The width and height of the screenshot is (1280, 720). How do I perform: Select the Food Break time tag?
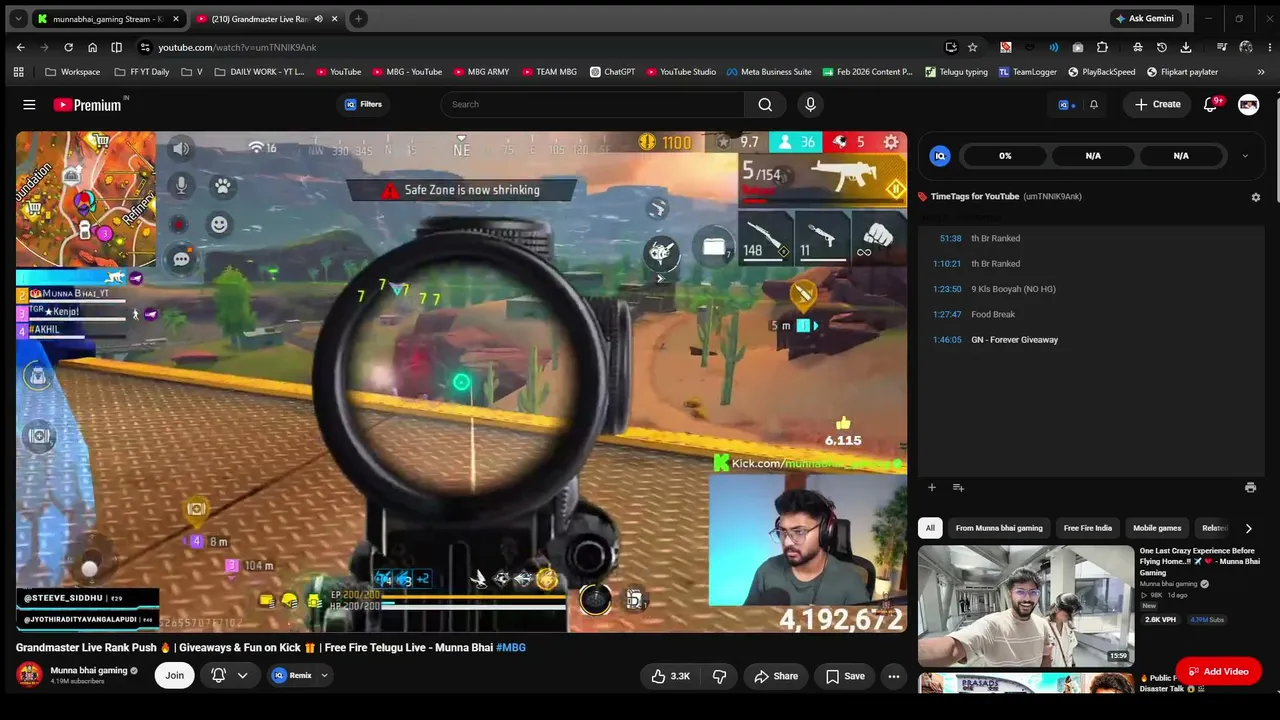coord(993,314)
